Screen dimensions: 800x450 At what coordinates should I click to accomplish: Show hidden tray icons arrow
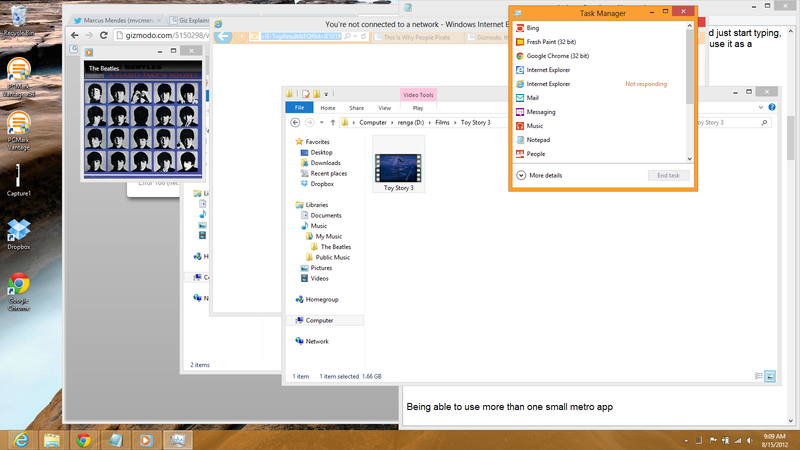[686, 440]
